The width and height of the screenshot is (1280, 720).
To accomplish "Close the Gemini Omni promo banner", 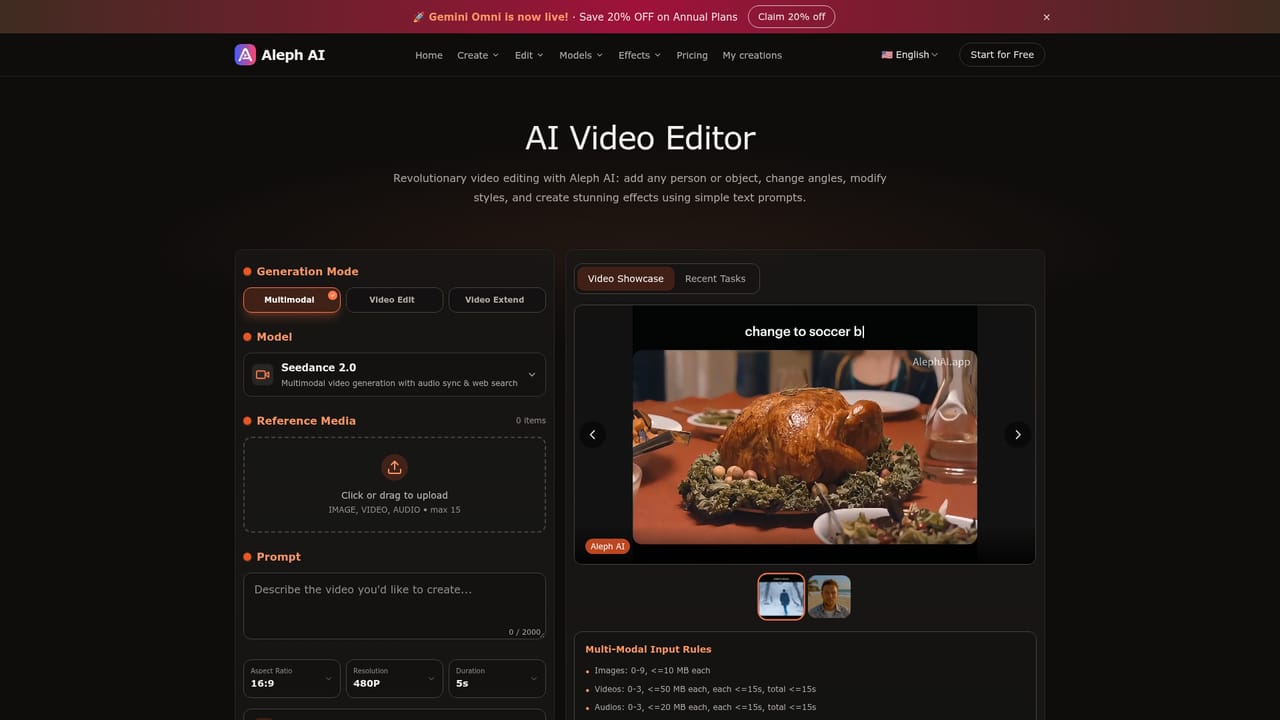I will pos(1046,17).
